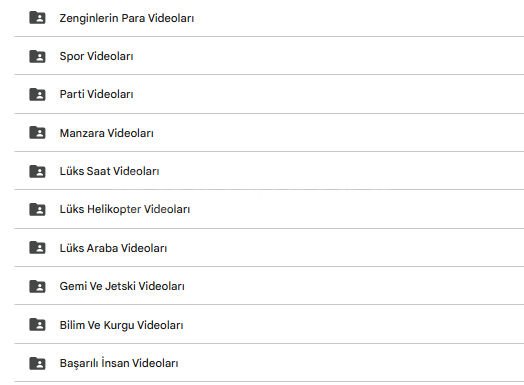
Task: Click the shared folder icon beside Gemi Ve Jetski Videoları
Action: click(37, 286)
